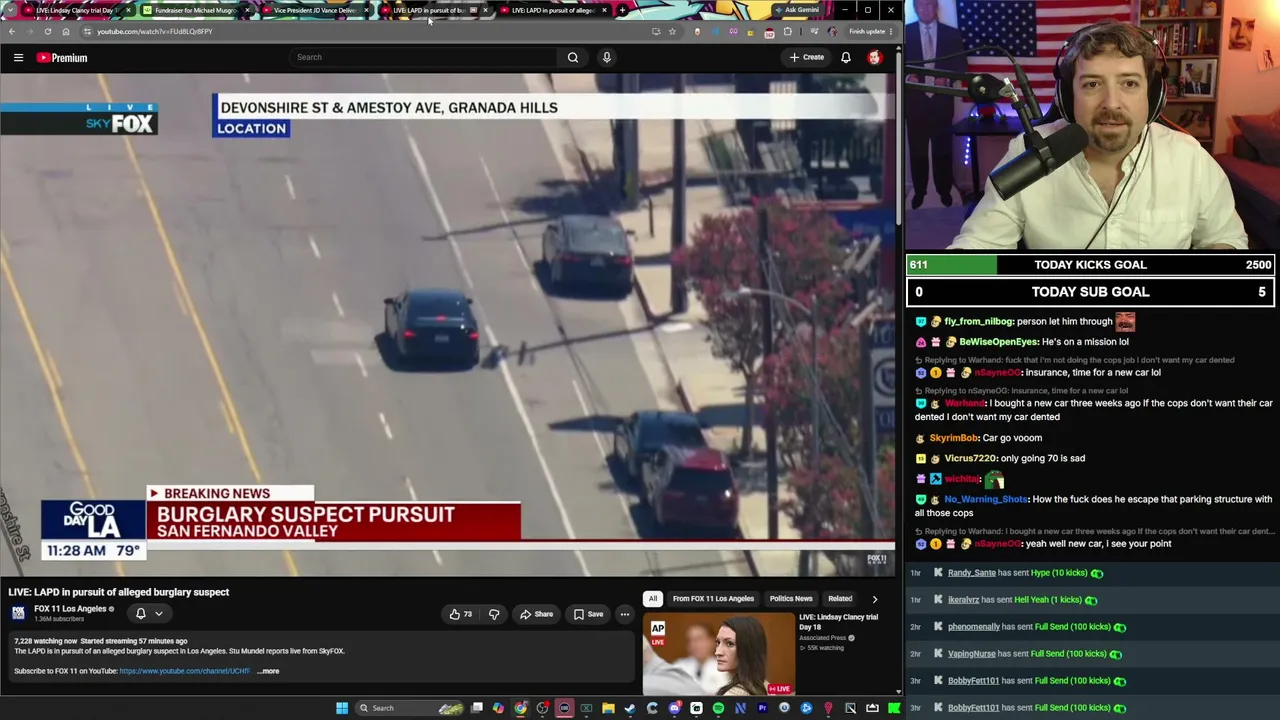The width and height of the screenshot is (1280, 720).
Task: Open Task View on the taskbar
Action: (477, 708)
